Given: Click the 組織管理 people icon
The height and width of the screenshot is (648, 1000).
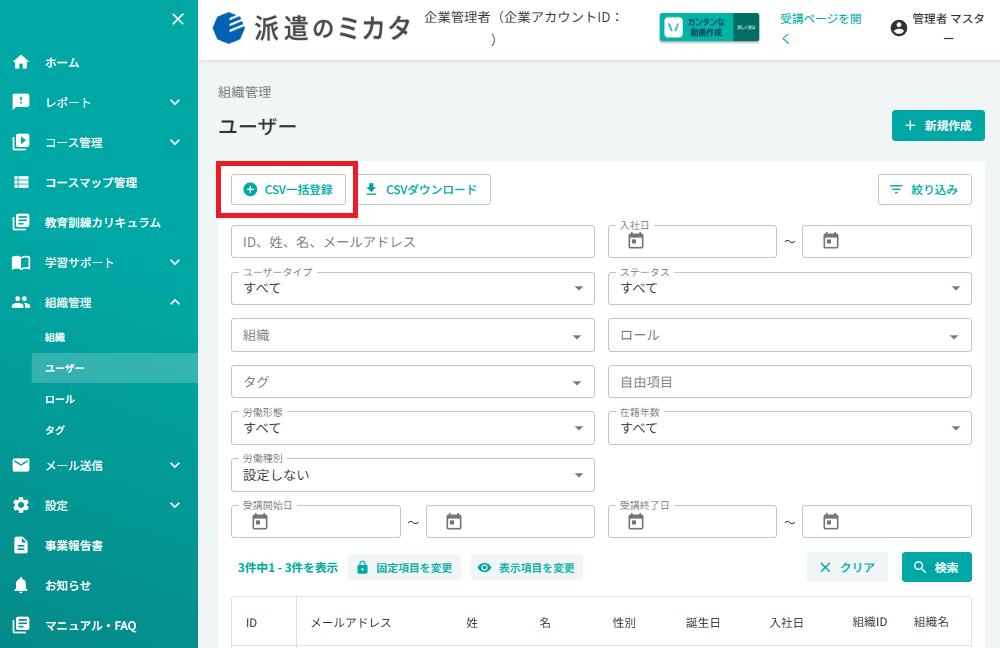Looking at the screenshot, I should click(x=21, y=302).
